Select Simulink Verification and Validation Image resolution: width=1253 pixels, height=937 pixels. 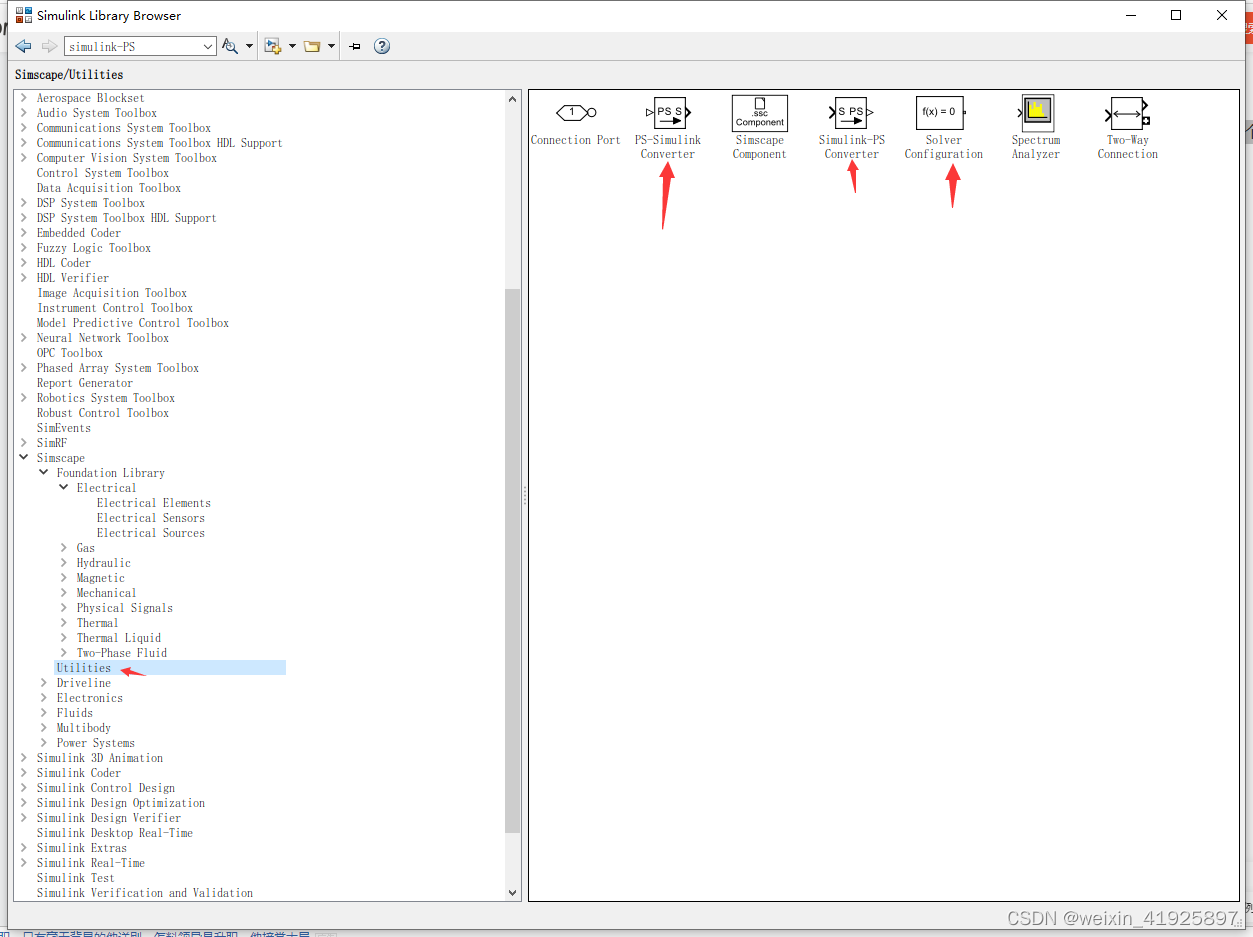click(145, 893)
